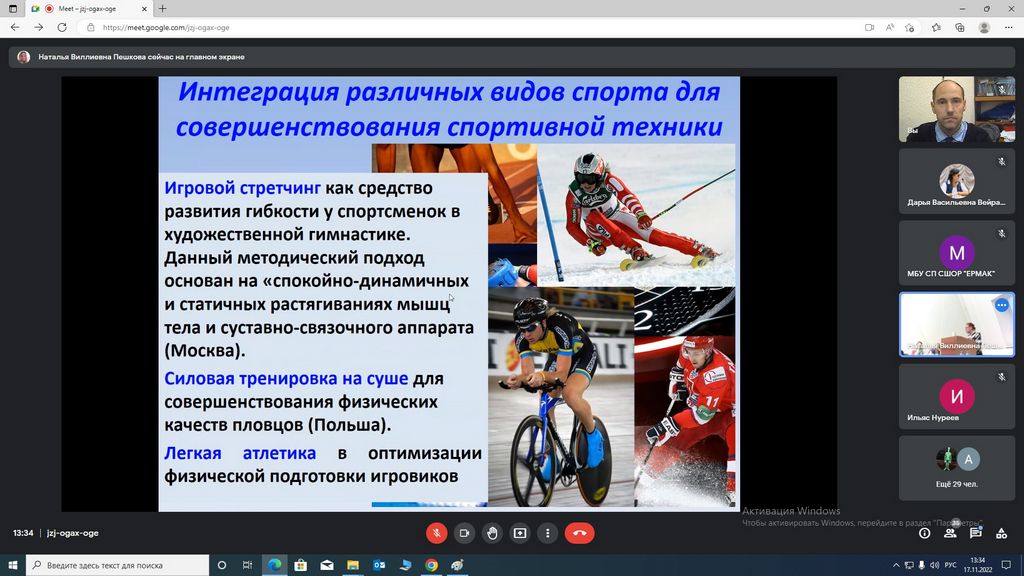1024x576 pixels.
Task: Open meeting details info icon
Action: pyautogui.click(x=924, y=533)
